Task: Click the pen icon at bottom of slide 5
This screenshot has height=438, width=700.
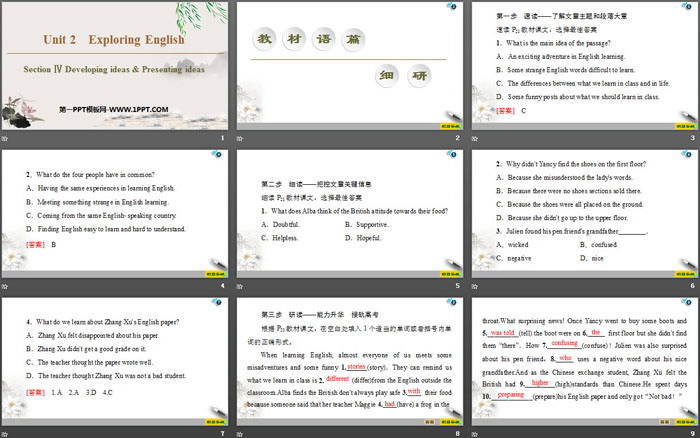Action: (453, 264)
